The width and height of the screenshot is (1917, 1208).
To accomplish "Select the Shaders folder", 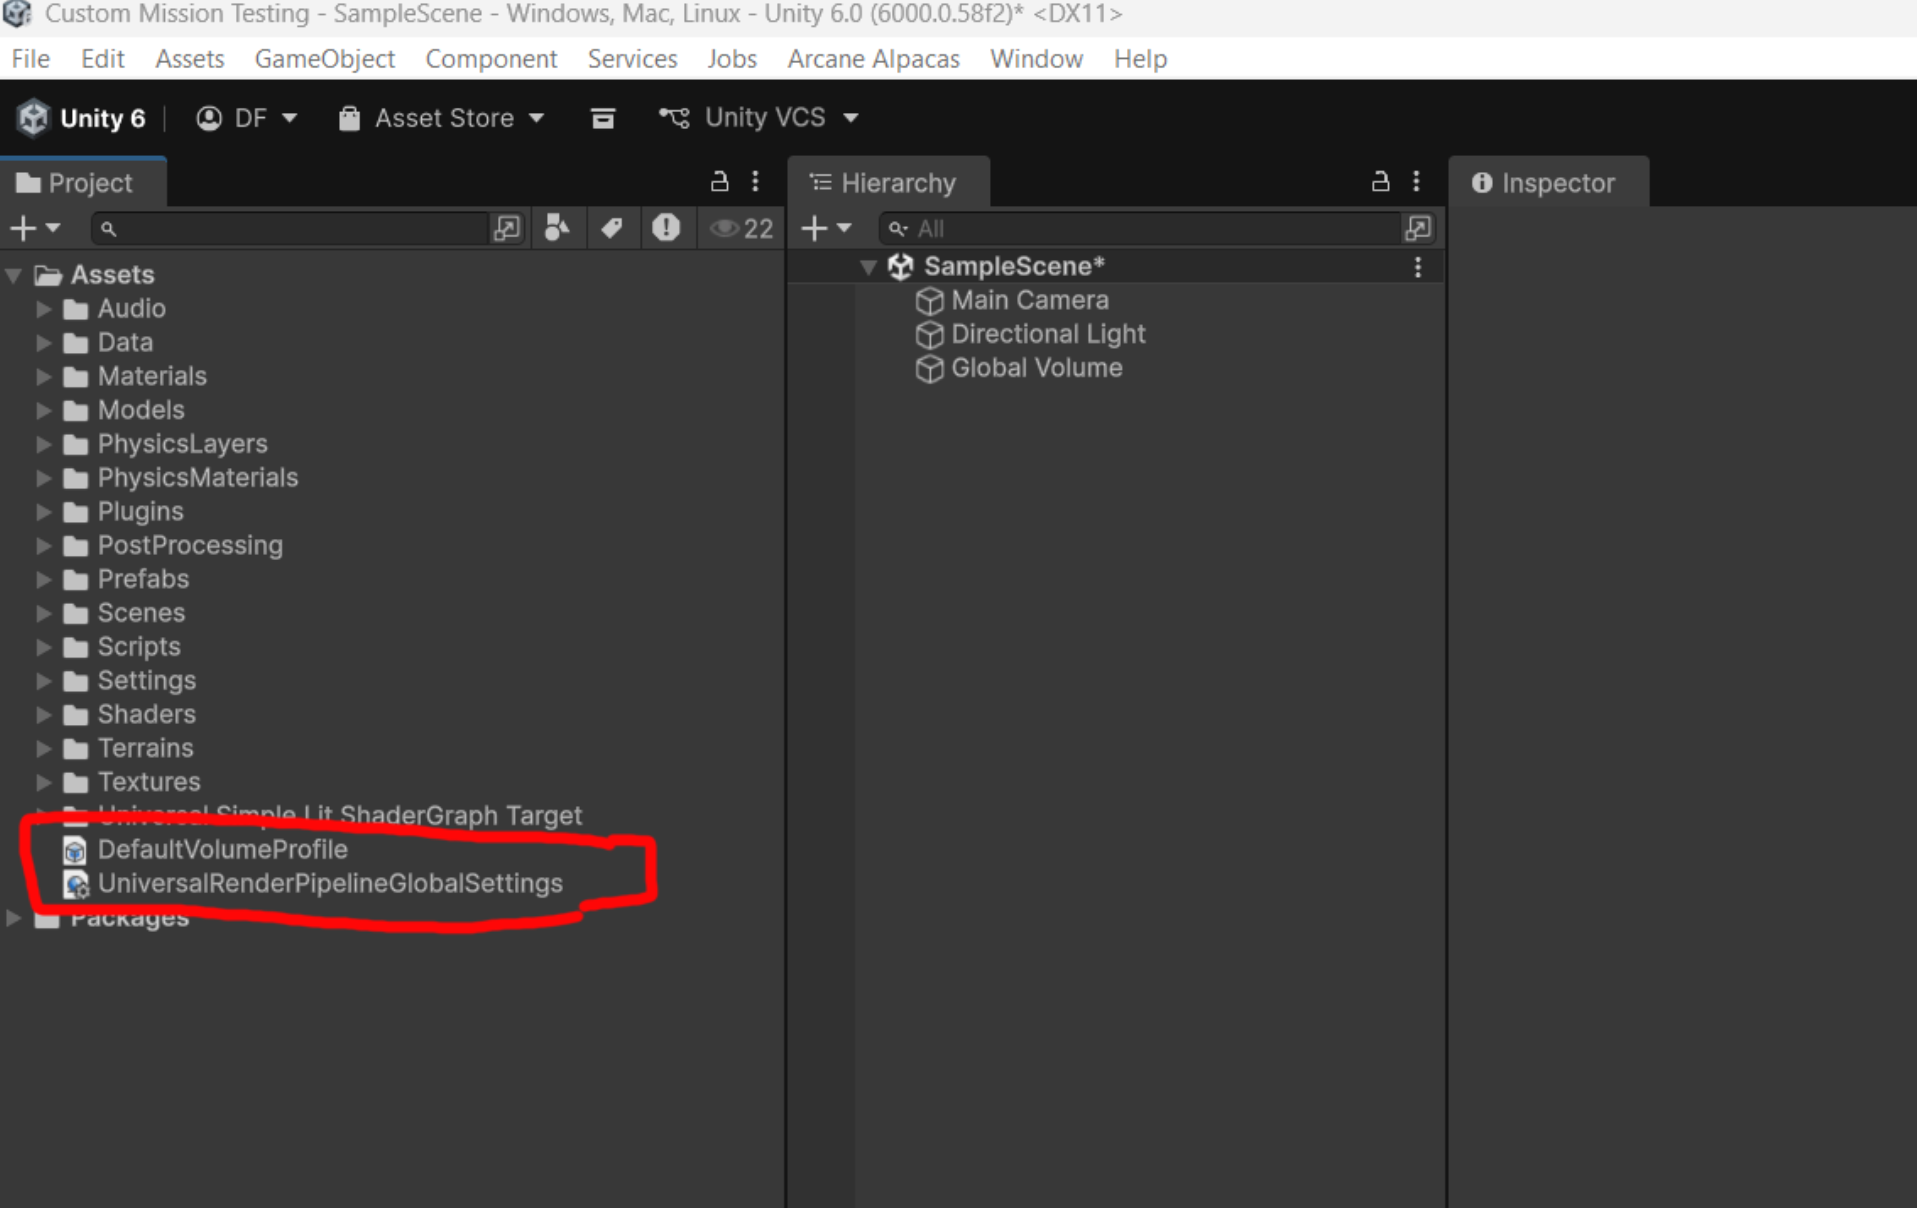I will (x=146, y=714).
